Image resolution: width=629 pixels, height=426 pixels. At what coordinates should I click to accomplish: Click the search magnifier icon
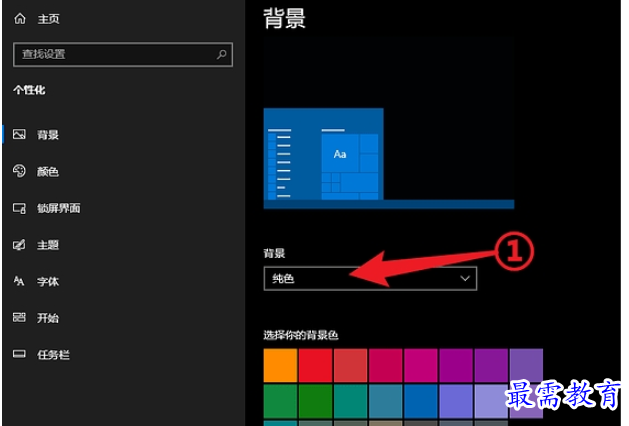221,54
